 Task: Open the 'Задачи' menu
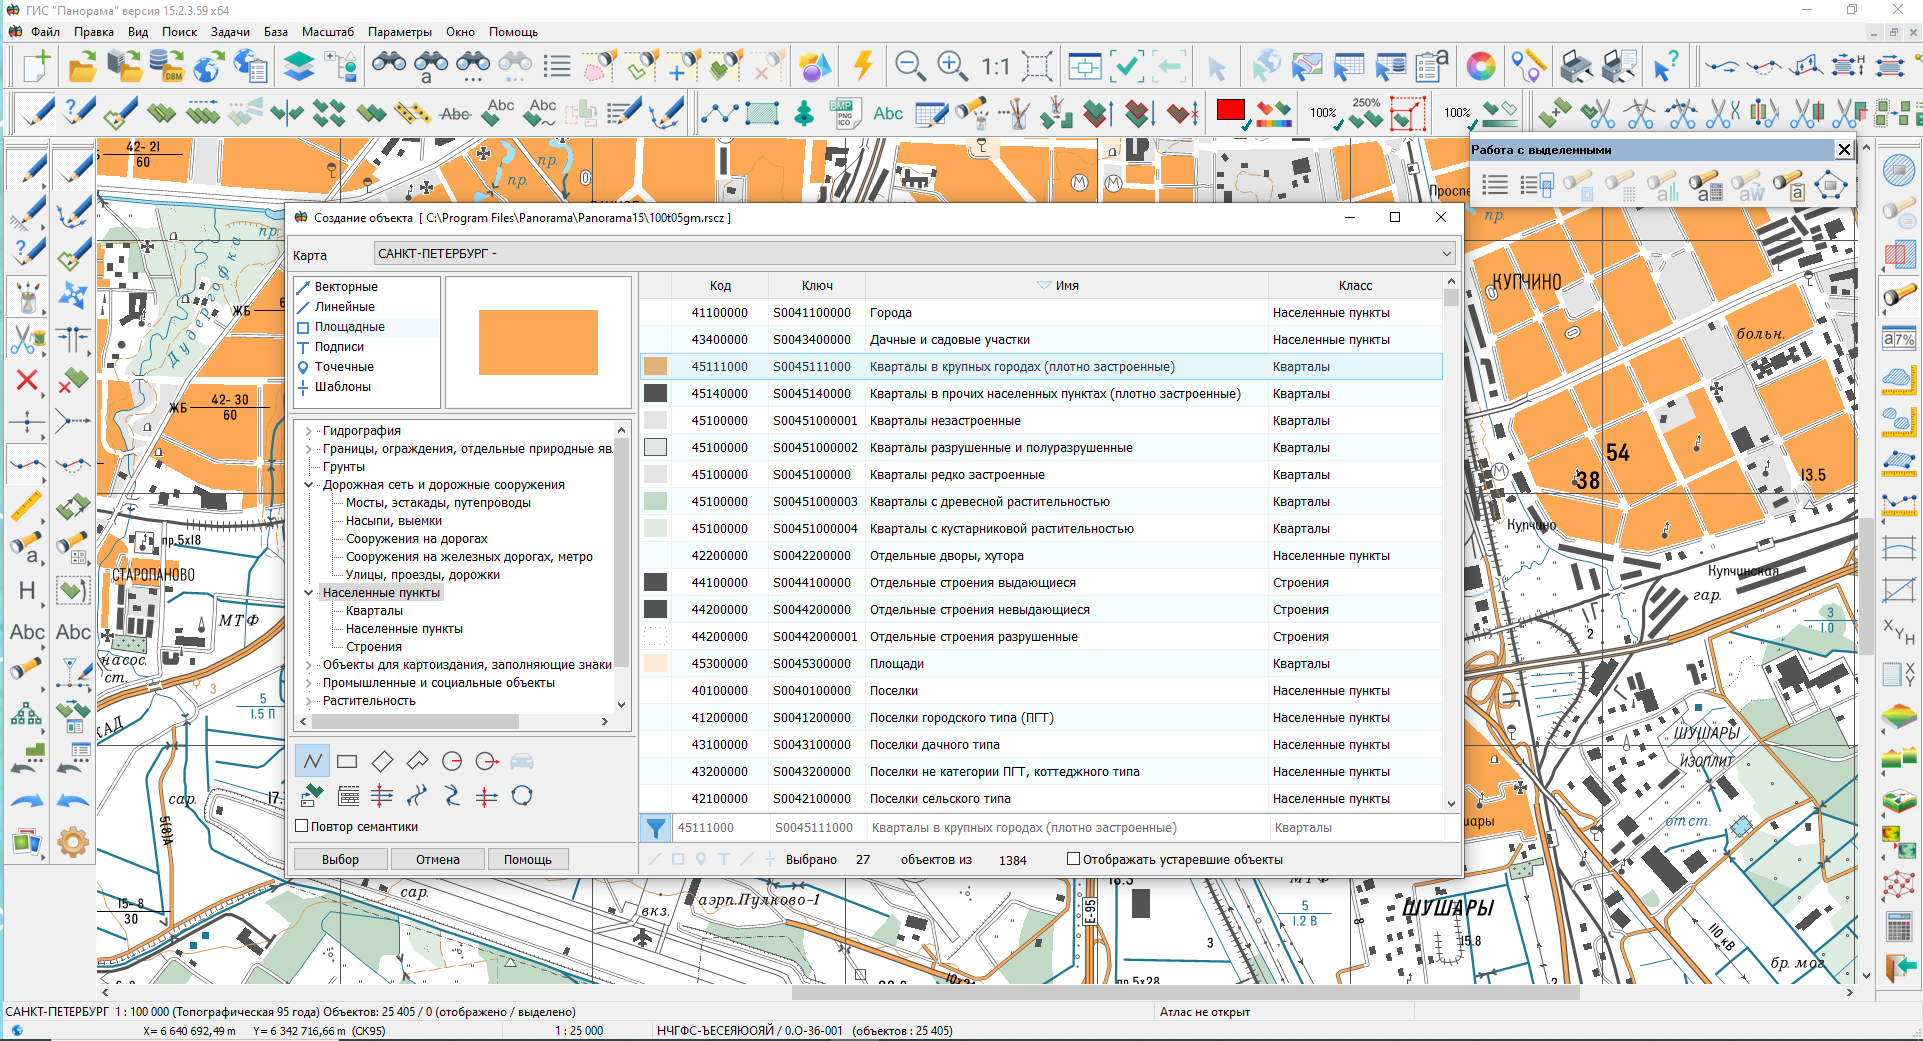[230, 32]
